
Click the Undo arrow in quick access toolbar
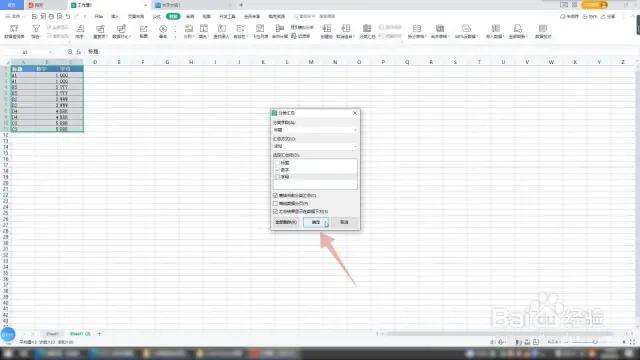coord(68,16)
